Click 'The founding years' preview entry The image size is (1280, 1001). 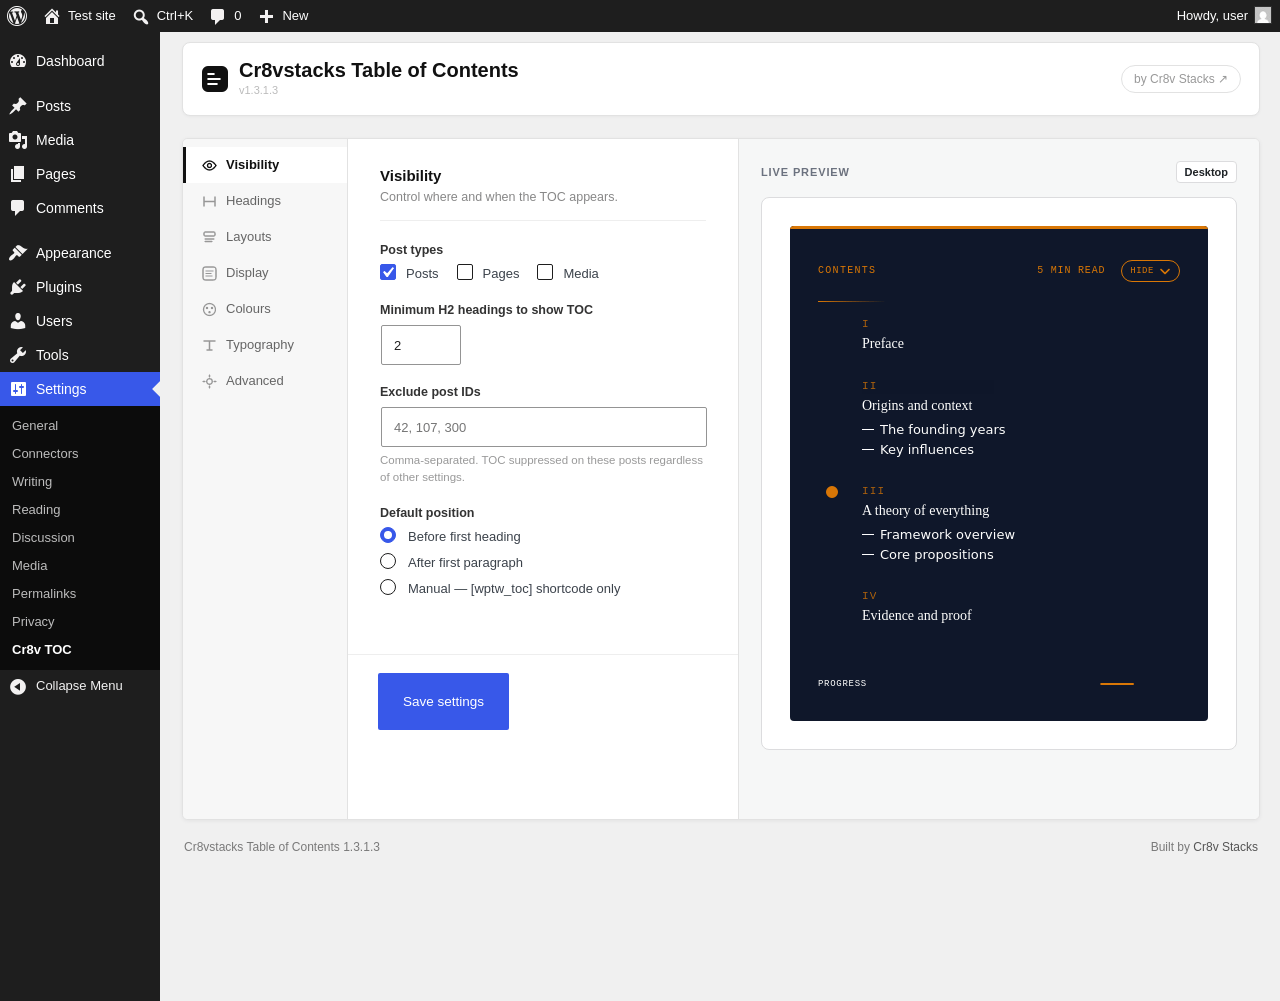pyautogui.click(x=943, y=430)
